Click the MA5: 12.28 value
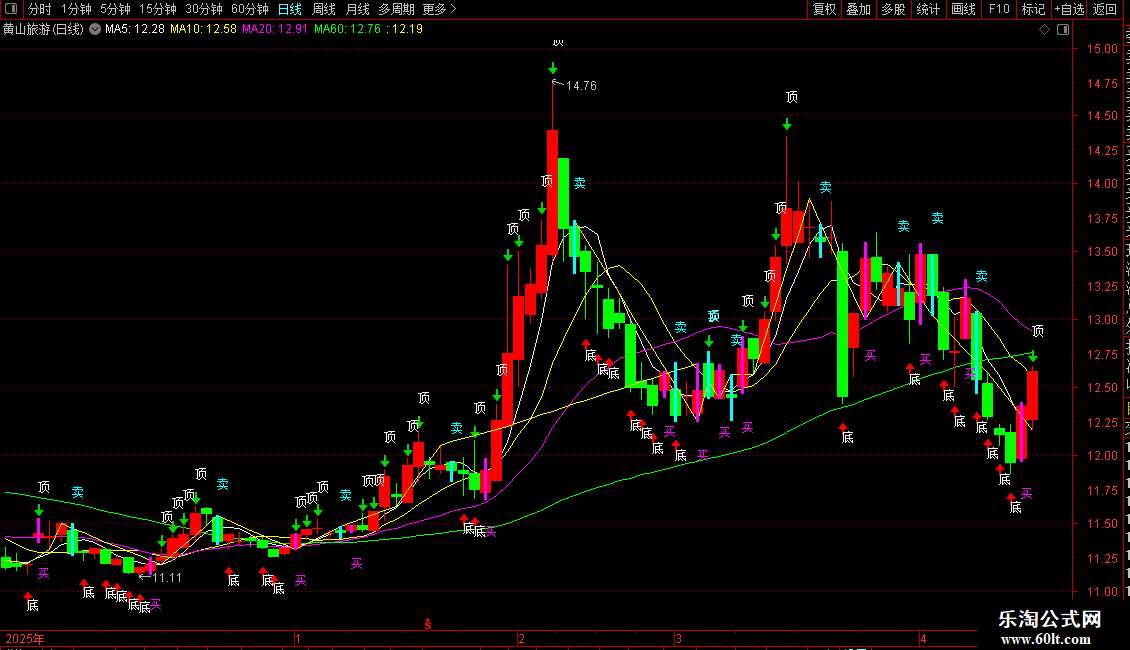This screenshot has width=1130, height=650. click(x=135, y=30)
